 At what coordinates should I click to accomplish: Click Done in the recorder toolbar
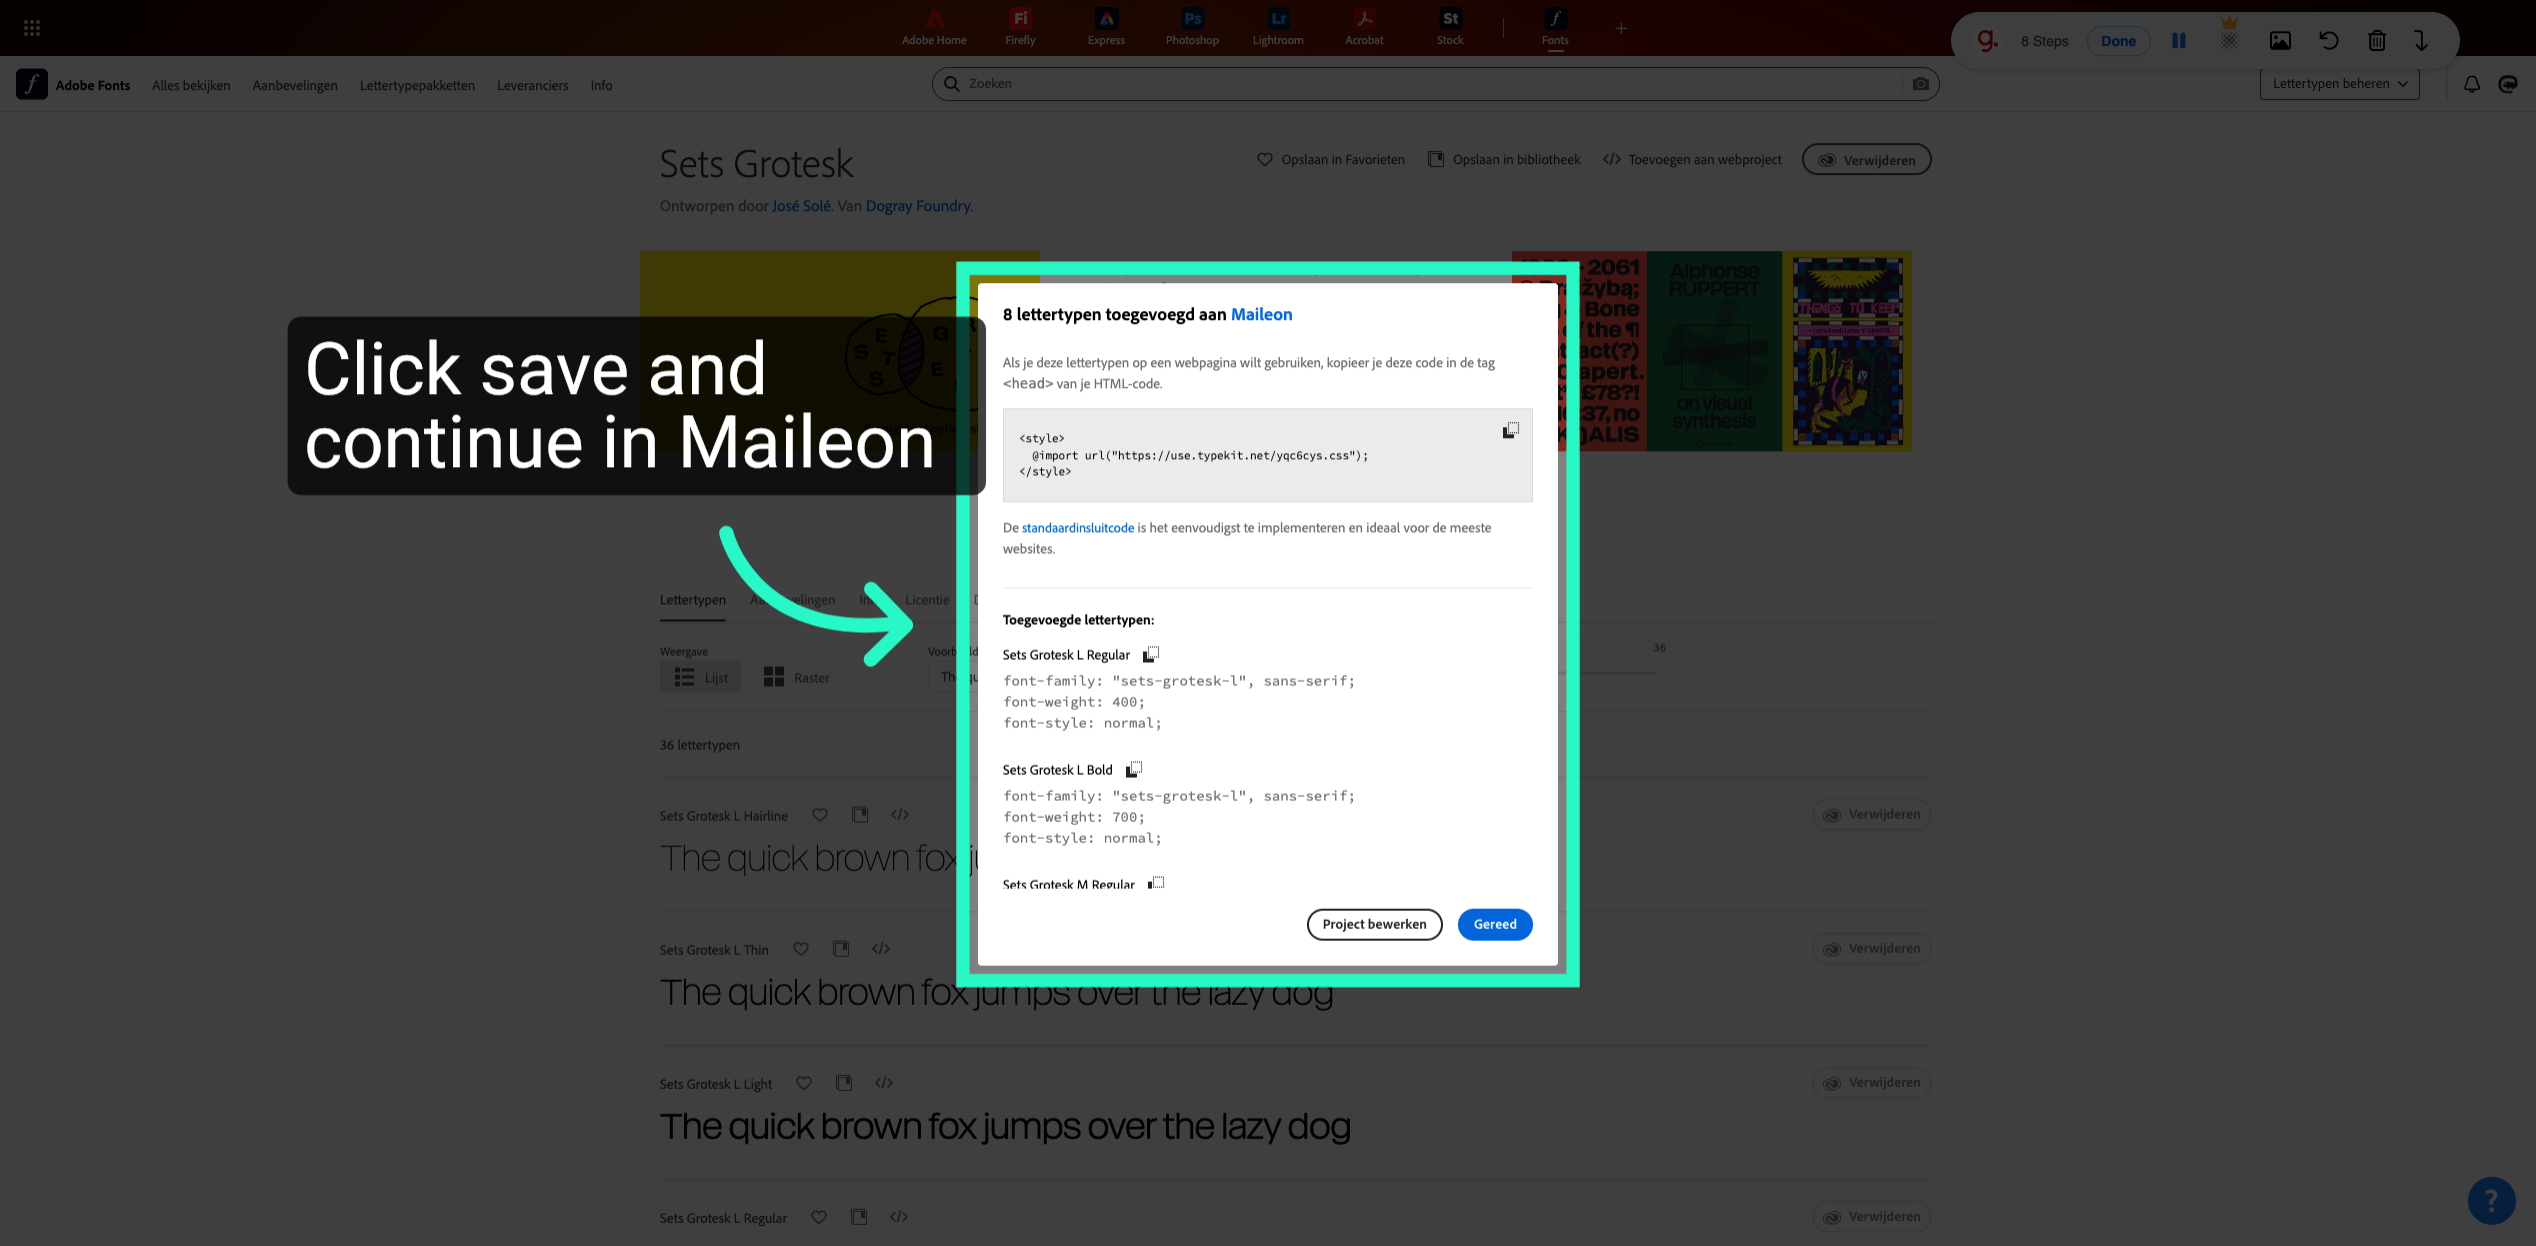coord(2118,41)
